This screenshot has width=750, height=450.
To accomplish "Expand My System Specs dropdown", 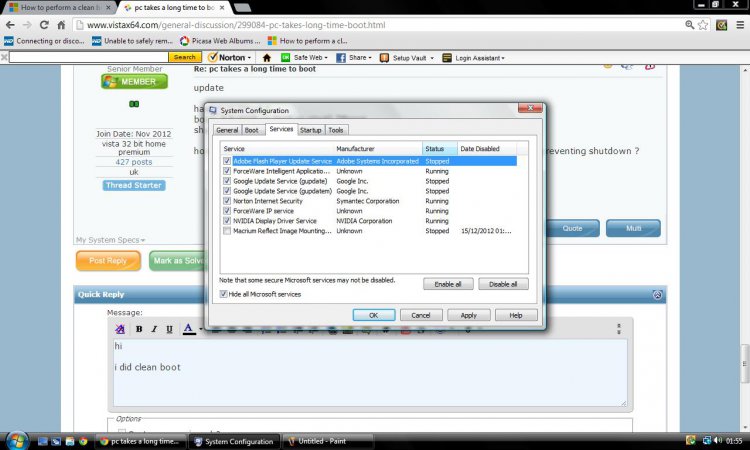I will pos(110,240).
